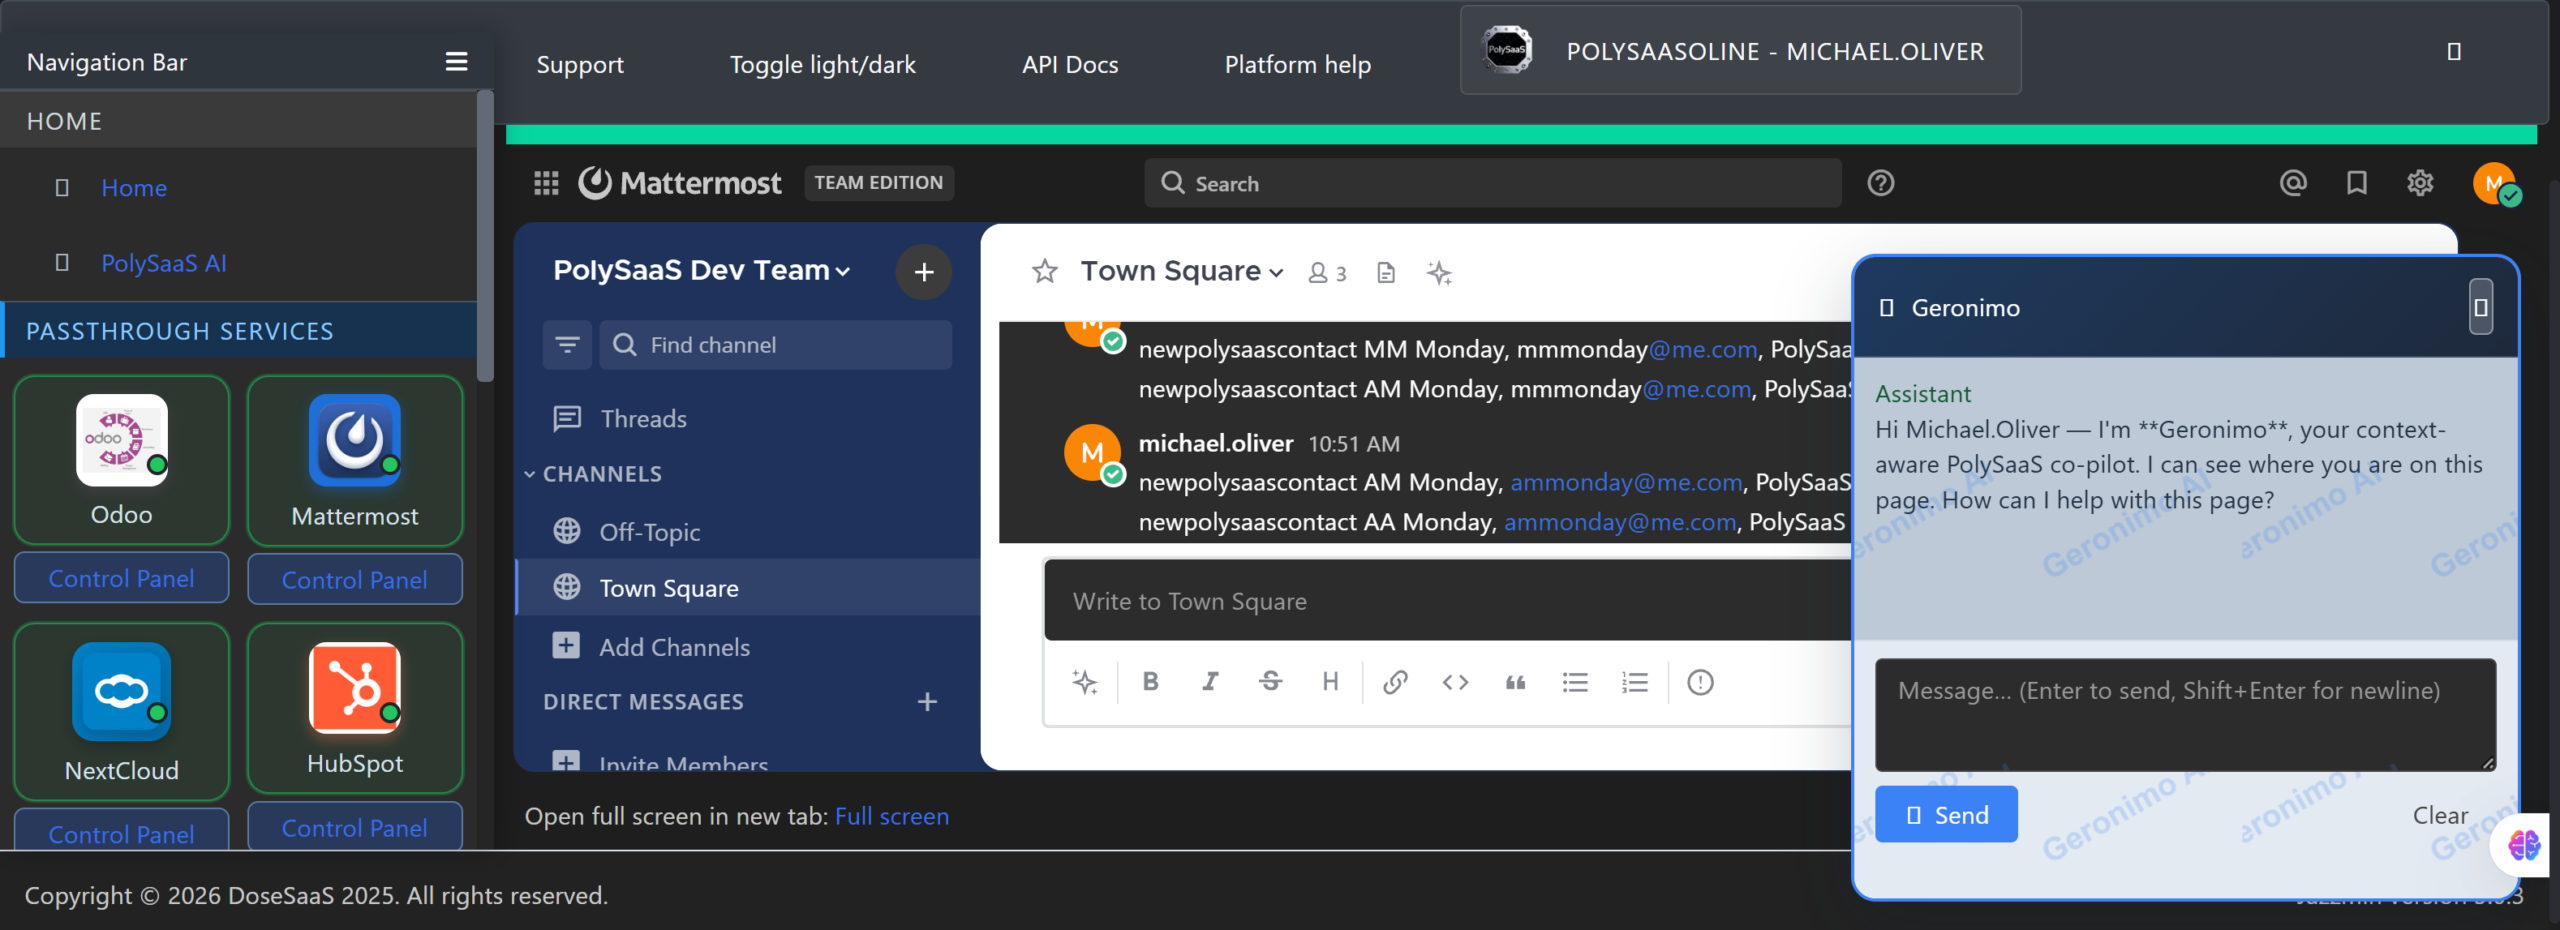
Task: Insert a bulleted list in message
Action: (x=1575, y=682)
